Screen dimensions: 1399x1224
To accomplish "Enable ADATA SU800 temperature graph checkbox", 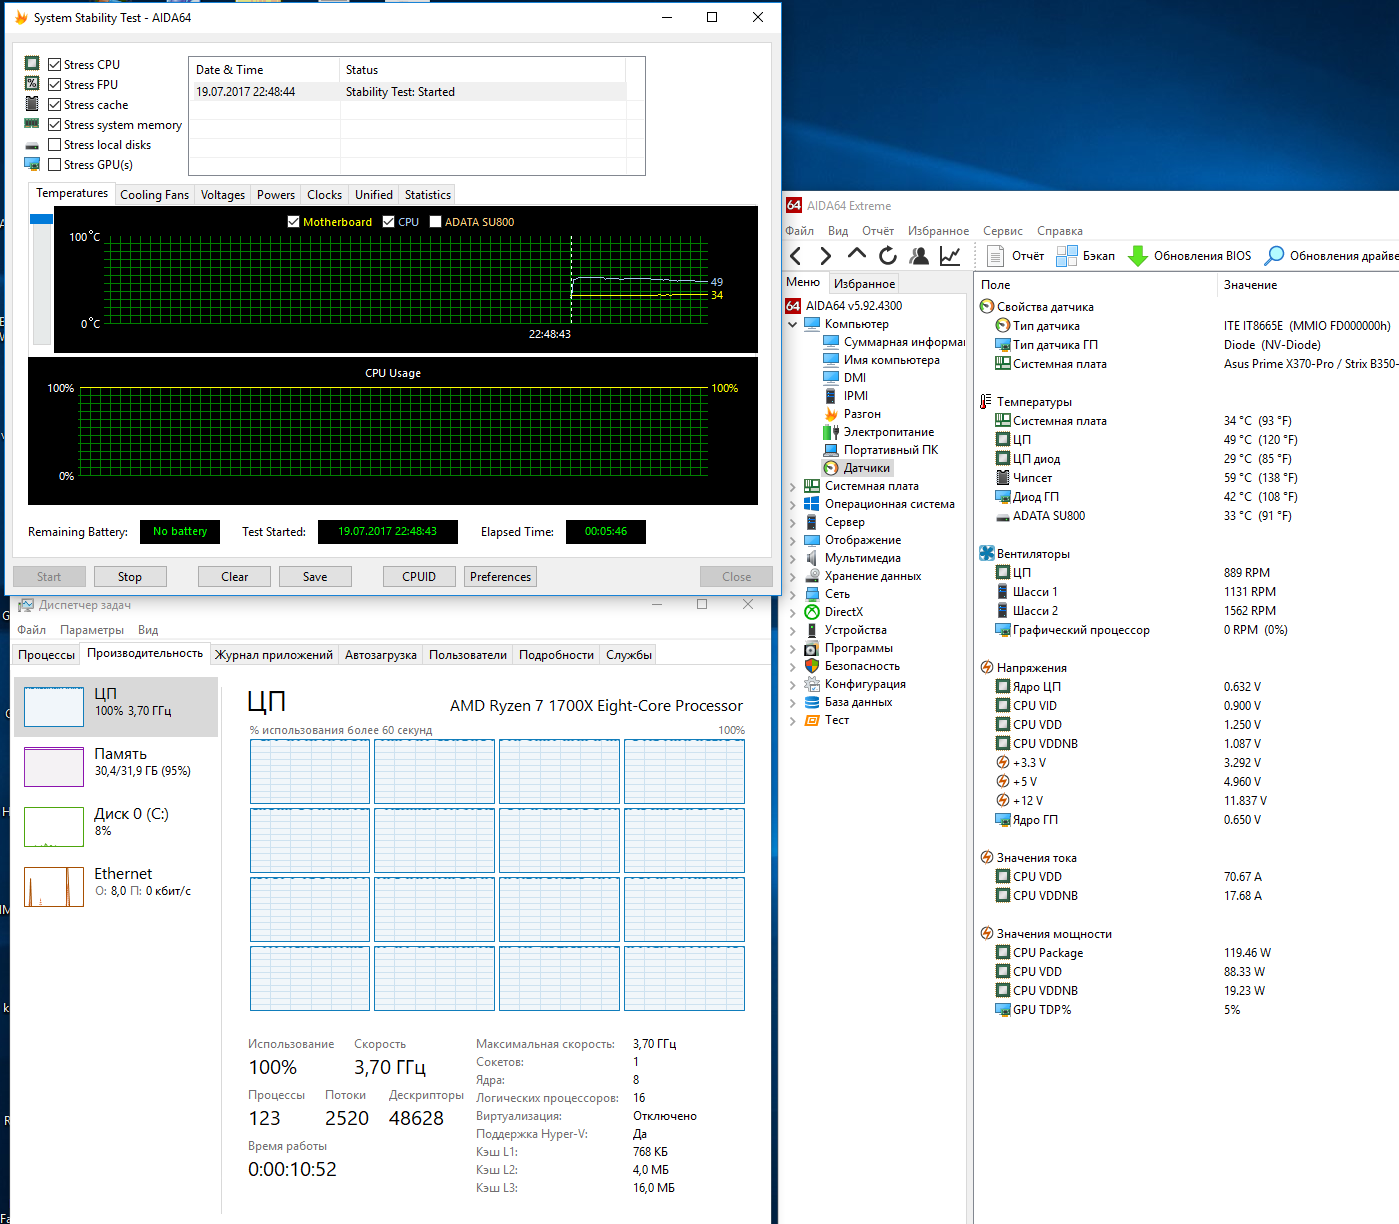I will [x=435, y=222].
